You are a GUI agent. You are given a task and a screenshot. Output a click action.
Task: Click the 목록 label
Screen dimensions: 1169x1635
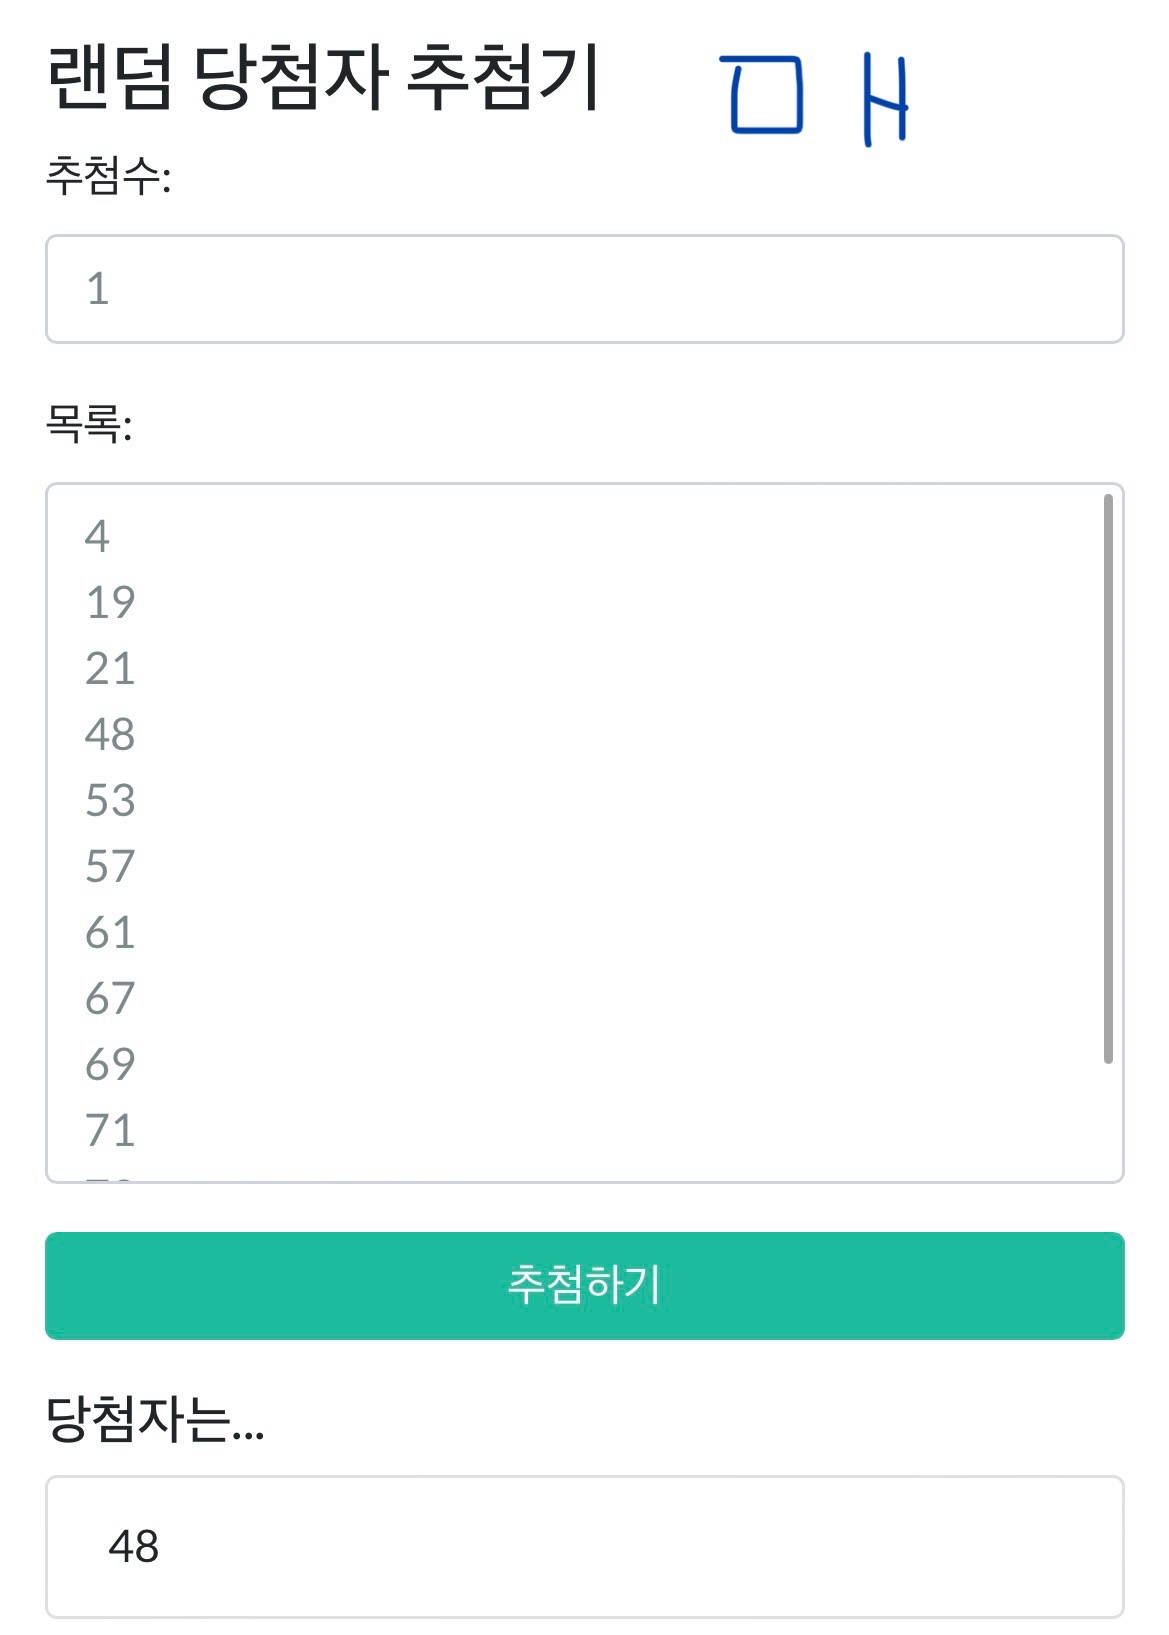tap(88, 424)
